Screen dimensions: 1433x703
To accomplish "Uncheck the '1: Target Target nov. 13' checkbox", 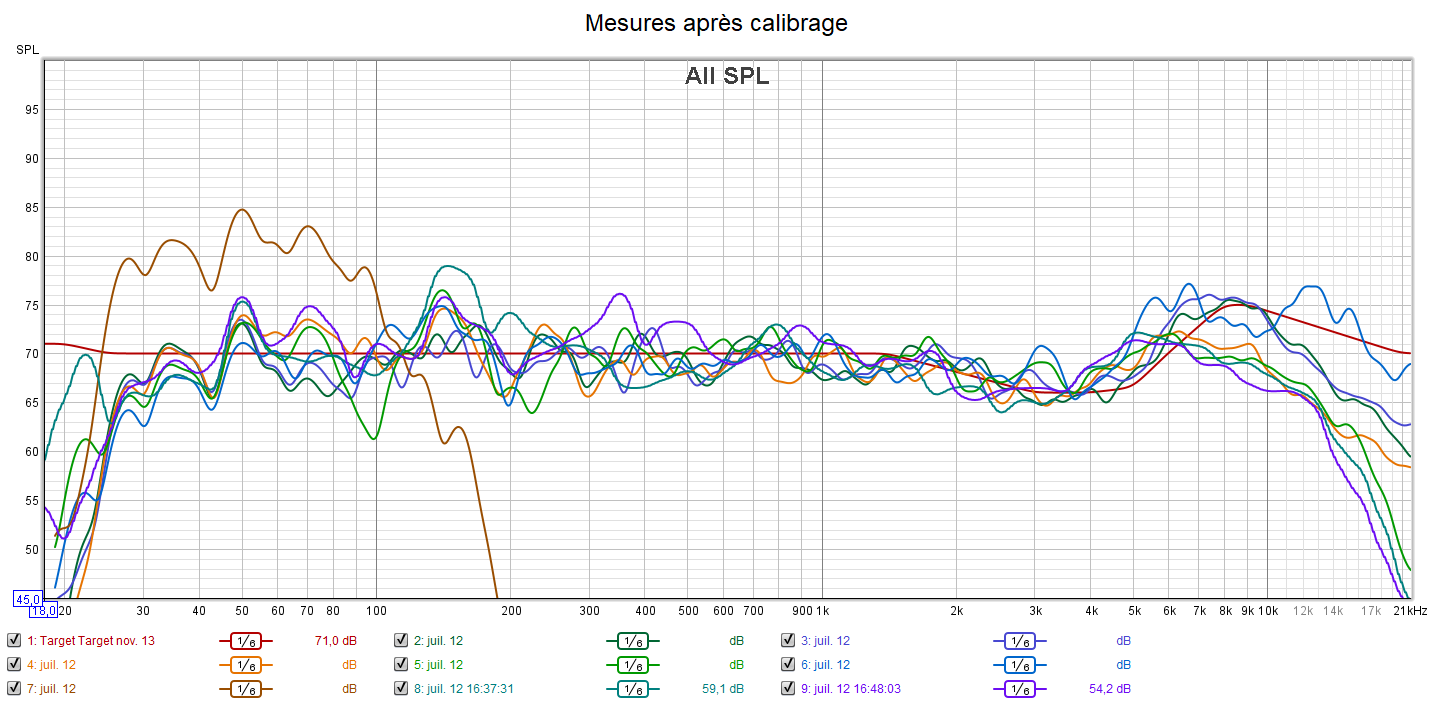I will 14,641.
